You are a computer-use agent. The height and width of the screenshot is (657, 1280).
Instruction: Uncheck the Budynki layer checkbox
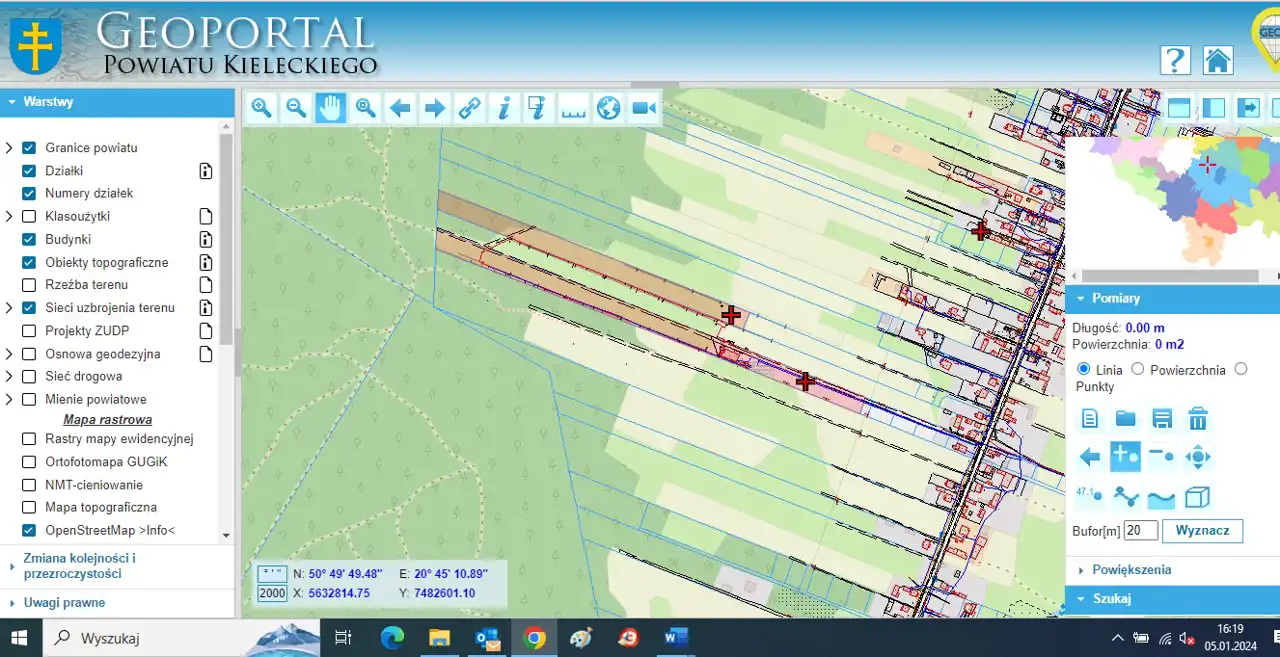pyautogui.click(x=29, y=239)
